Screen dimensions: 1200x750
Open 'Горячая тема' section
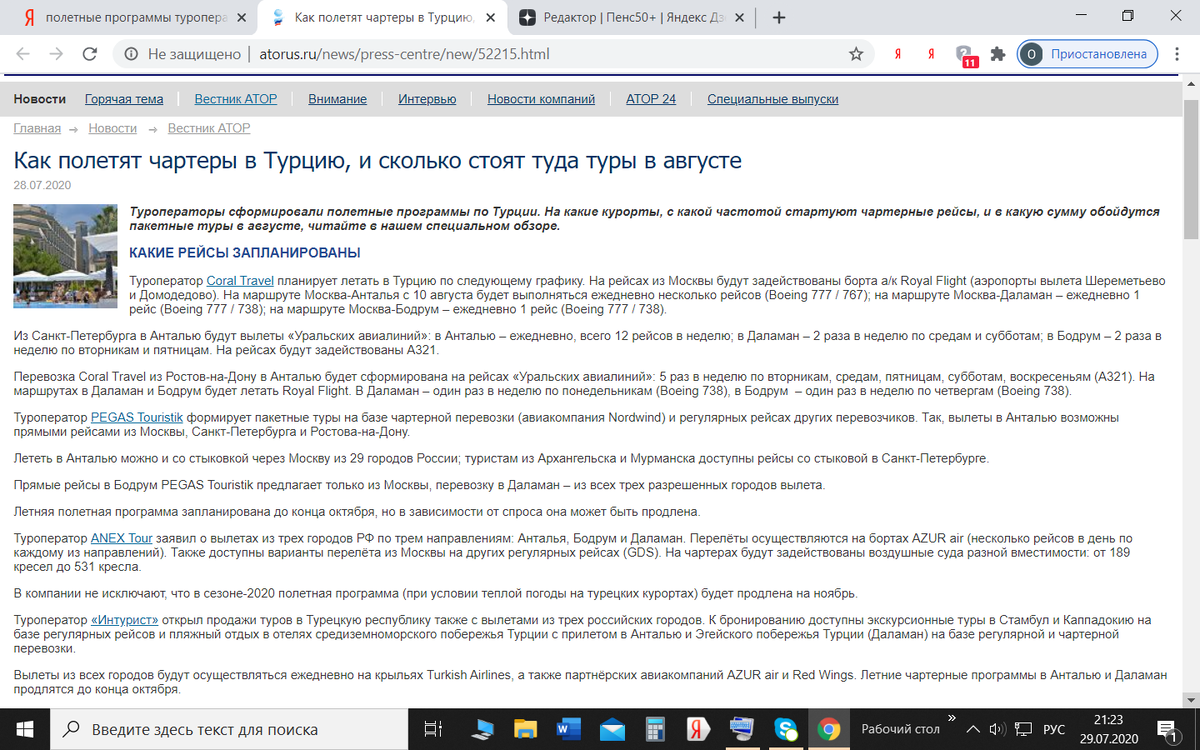pos(124,99)
